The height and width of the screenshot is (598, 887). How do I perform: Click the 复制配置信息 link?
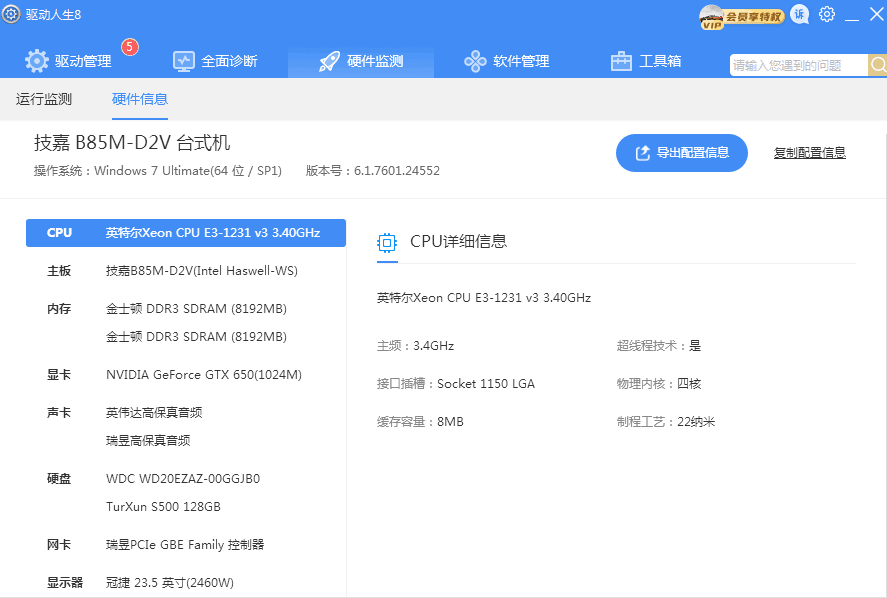point(810,153)
